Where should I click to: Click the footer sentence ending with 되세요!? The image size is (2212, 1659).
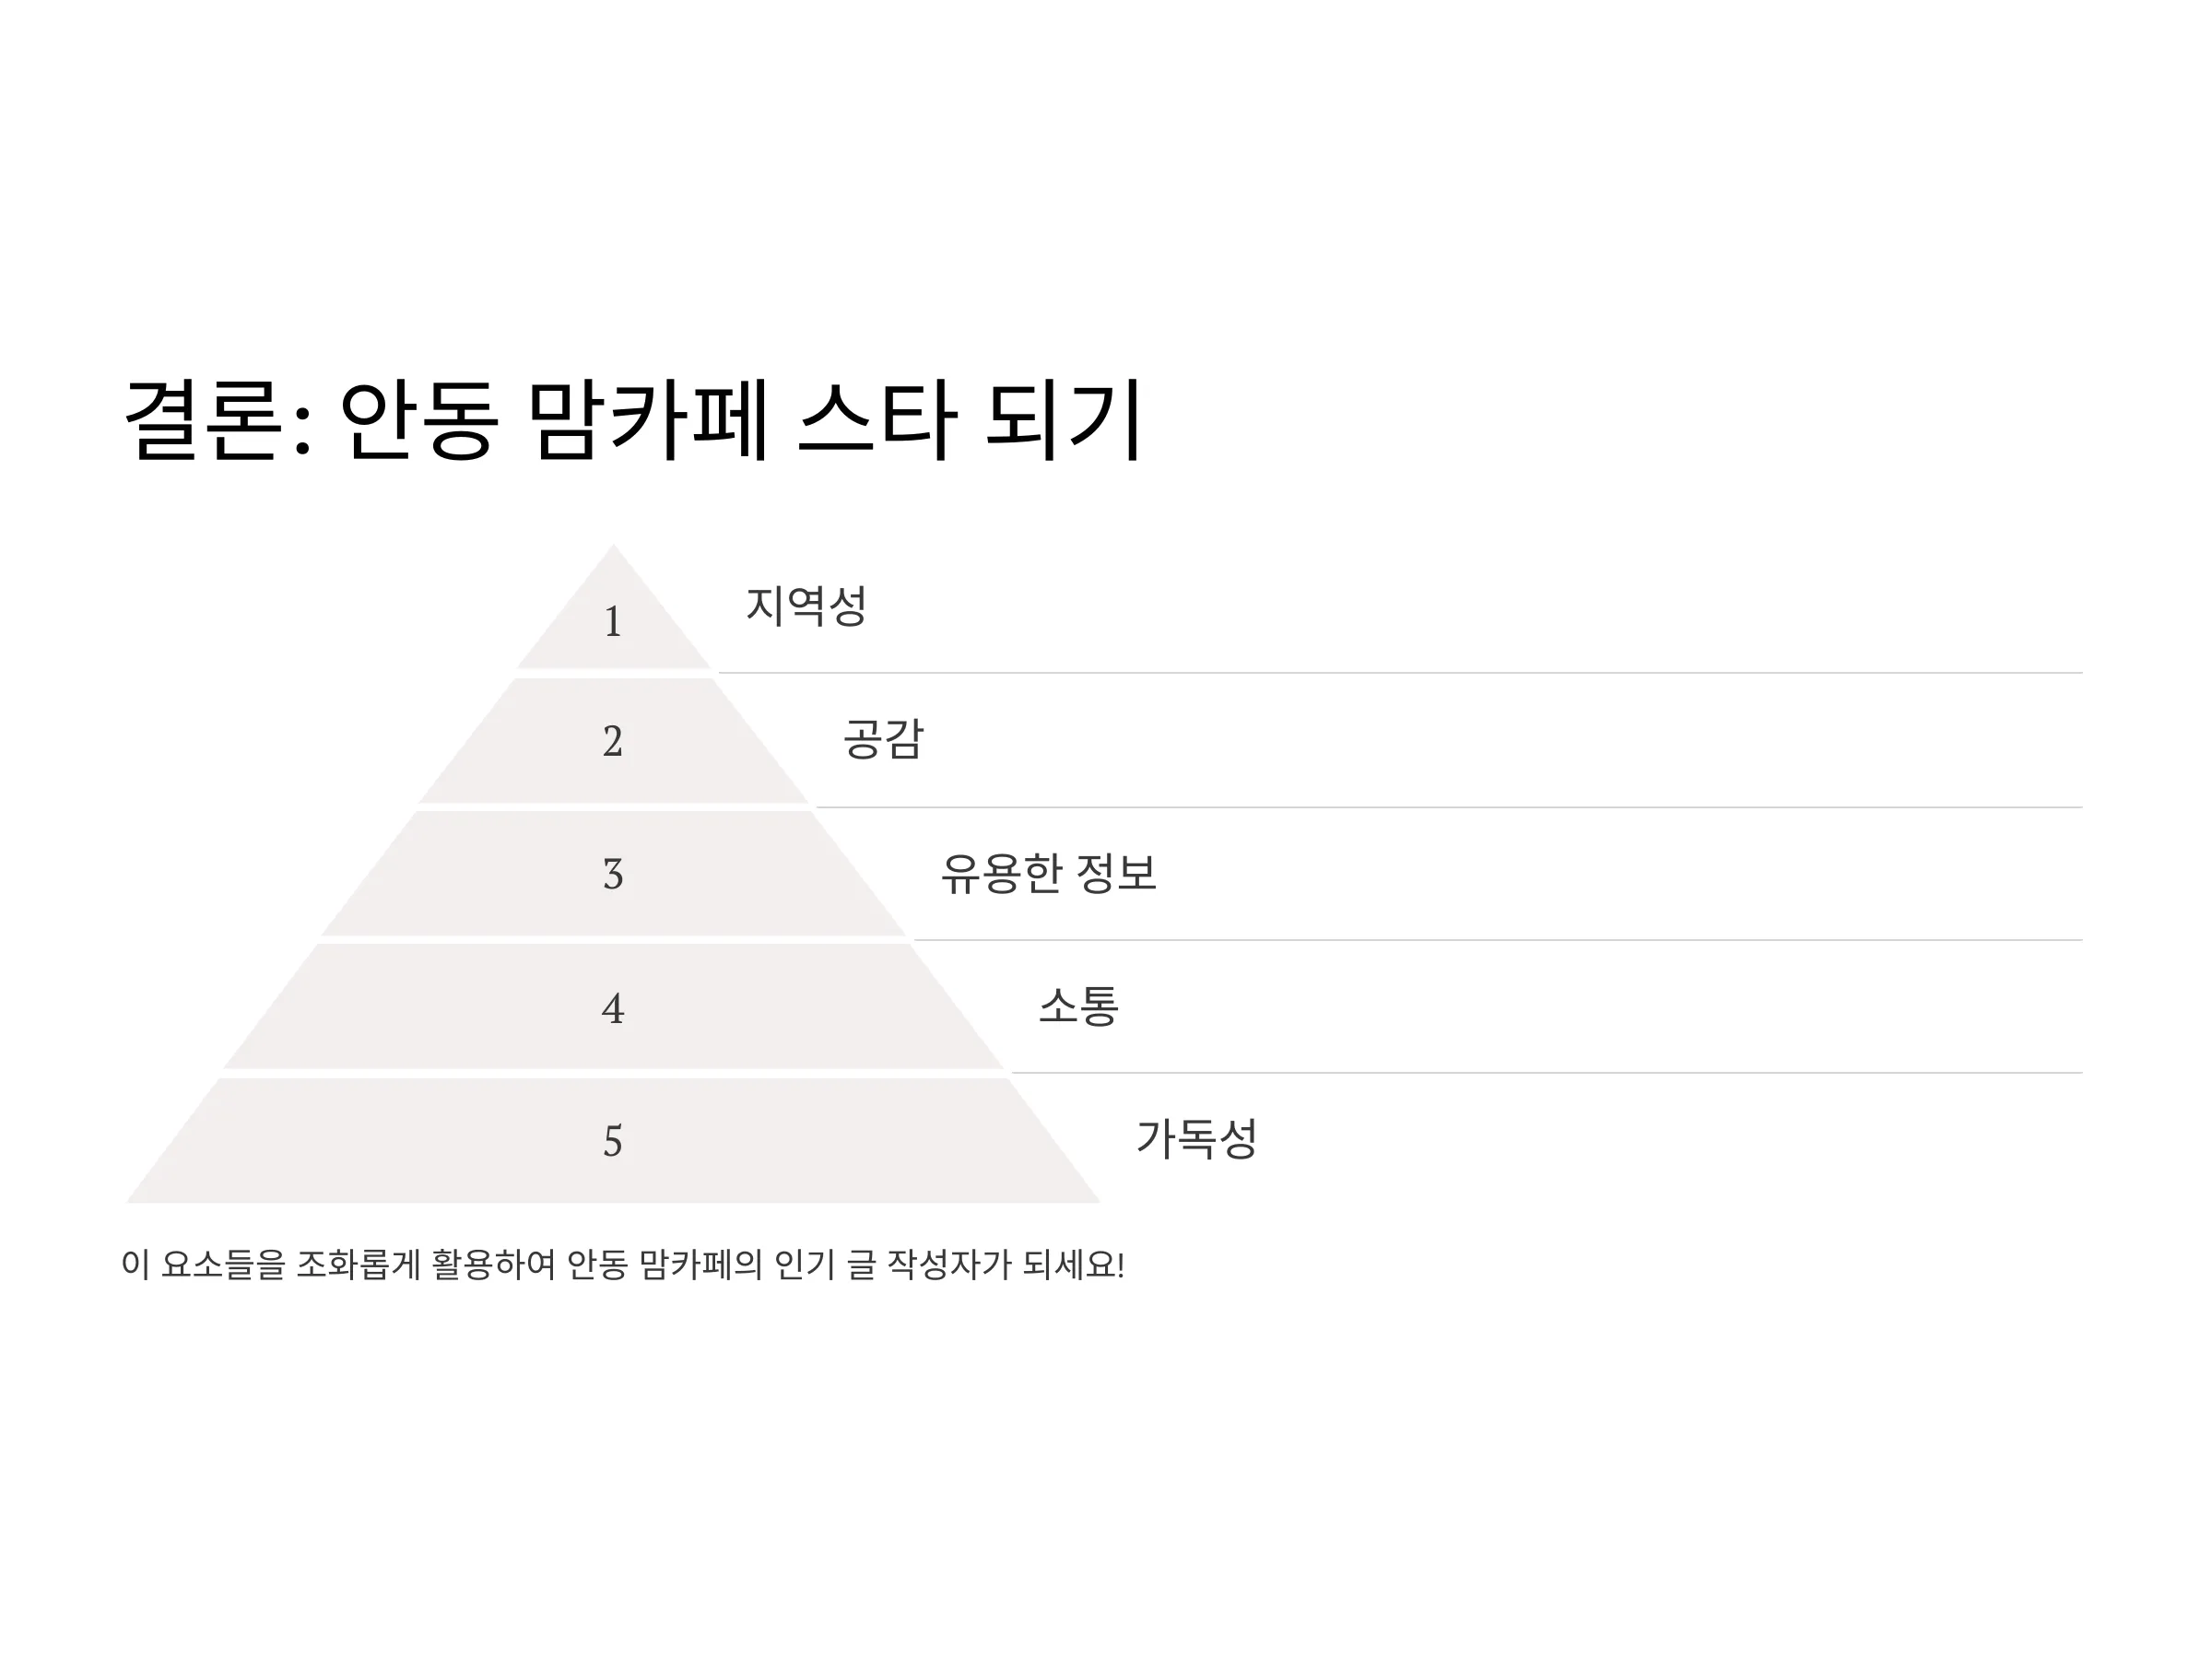point(623,1265)
